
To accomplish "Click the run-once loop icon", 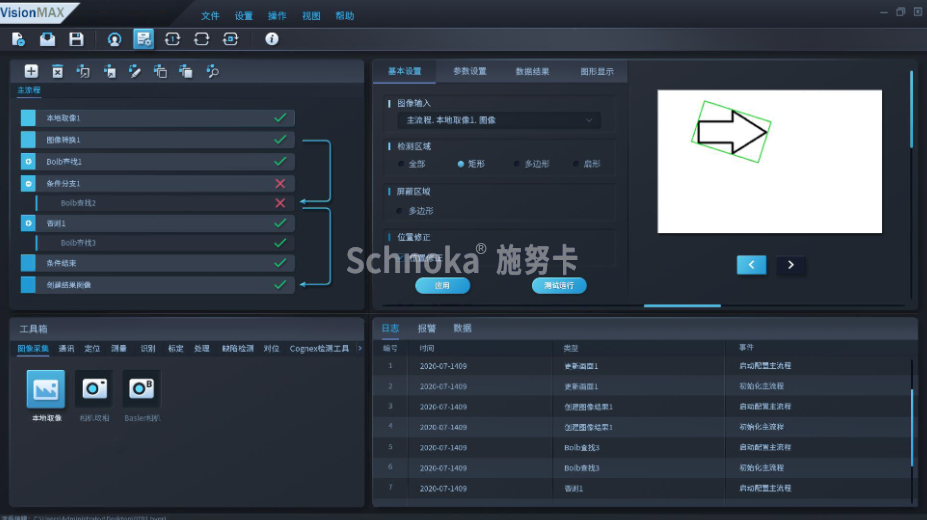I will click(x=172, y=39).
